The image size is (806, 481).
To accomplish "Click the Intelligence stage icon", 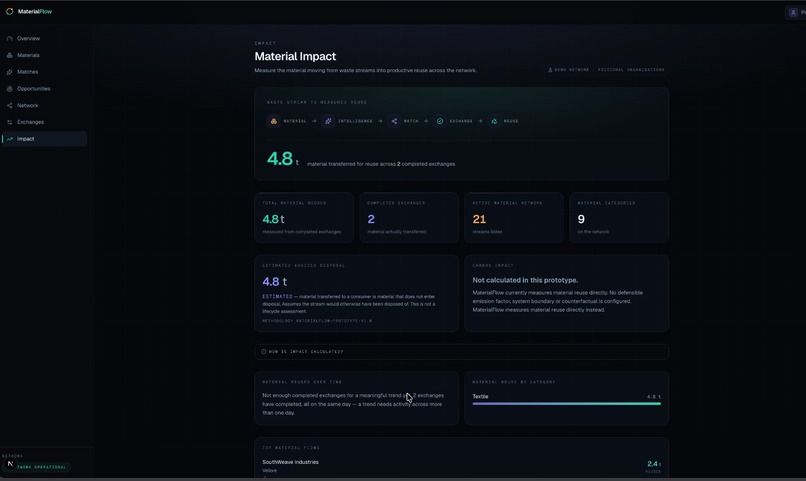I will tap(328, 121).
